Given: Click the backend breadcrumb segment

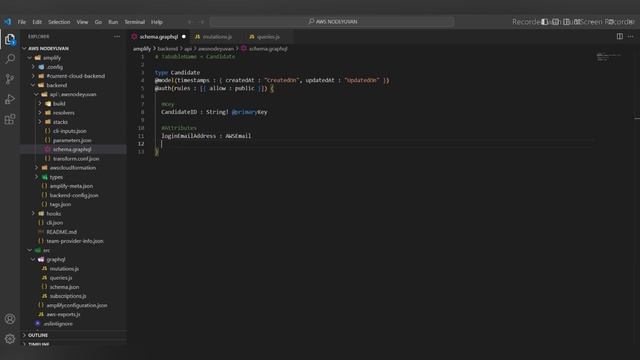Looking at the screenshot, I should [167, 49].
